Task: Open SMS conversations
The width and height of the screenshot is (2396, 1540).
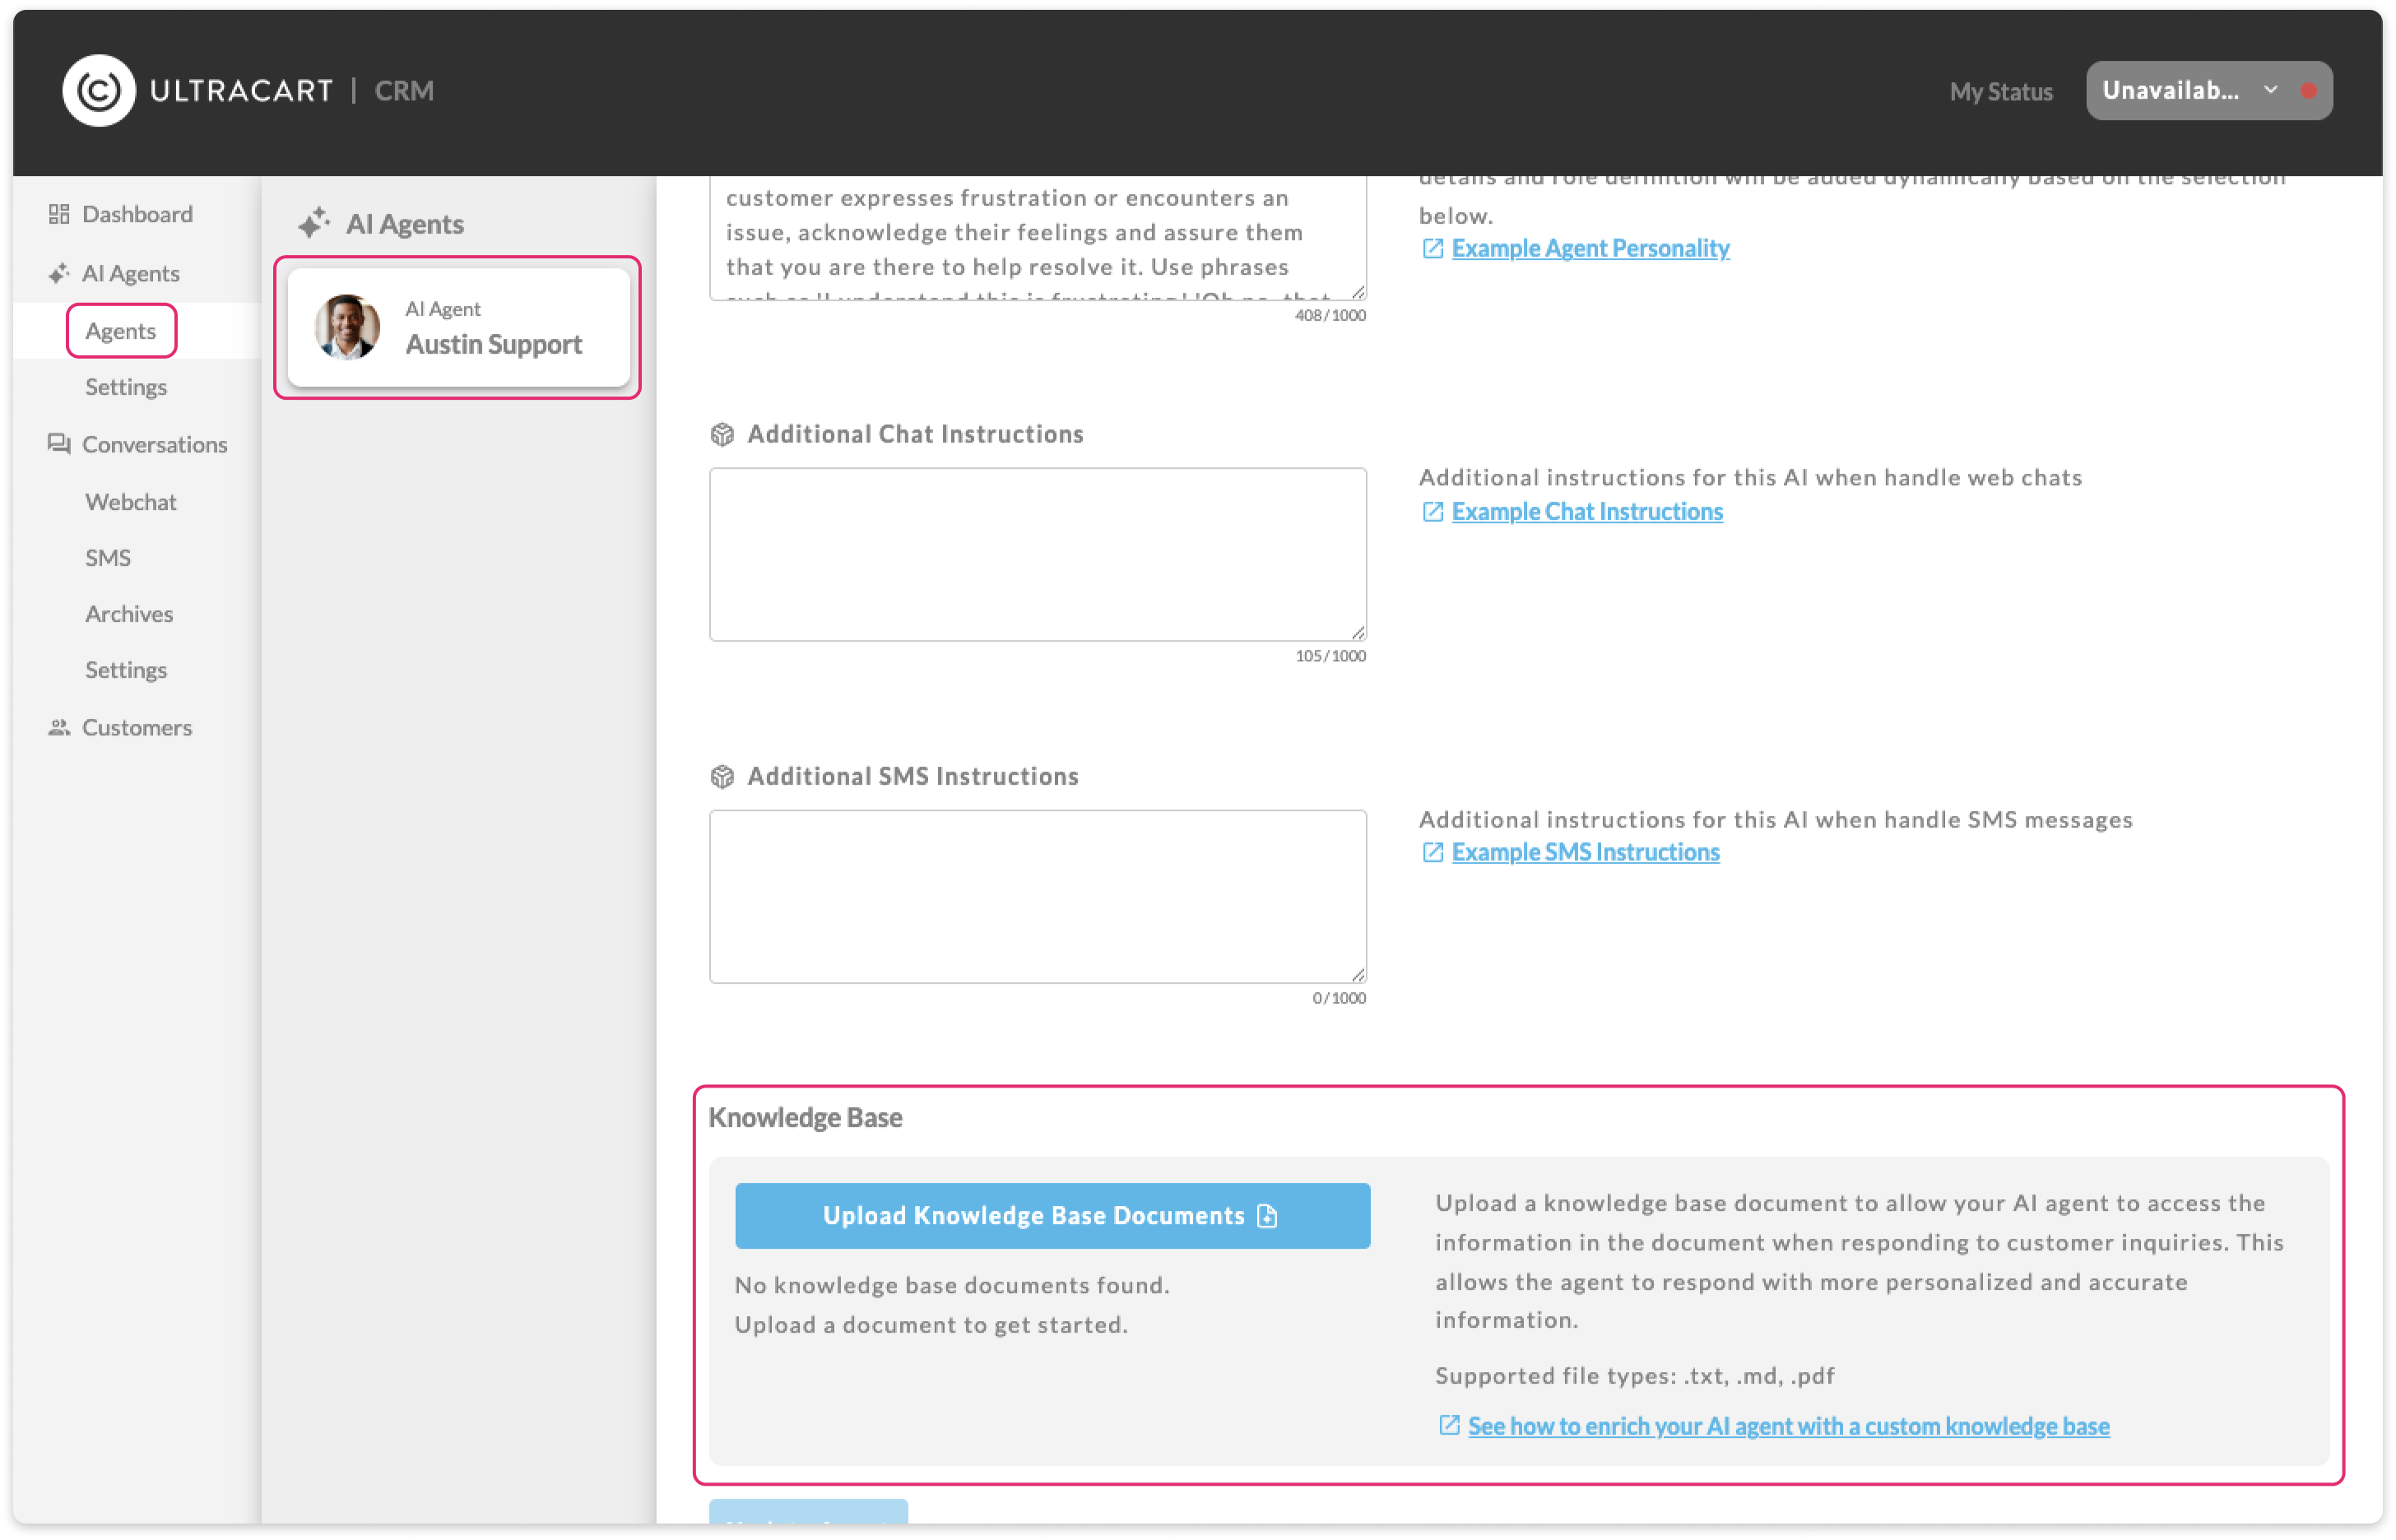Action: [108, 558]
